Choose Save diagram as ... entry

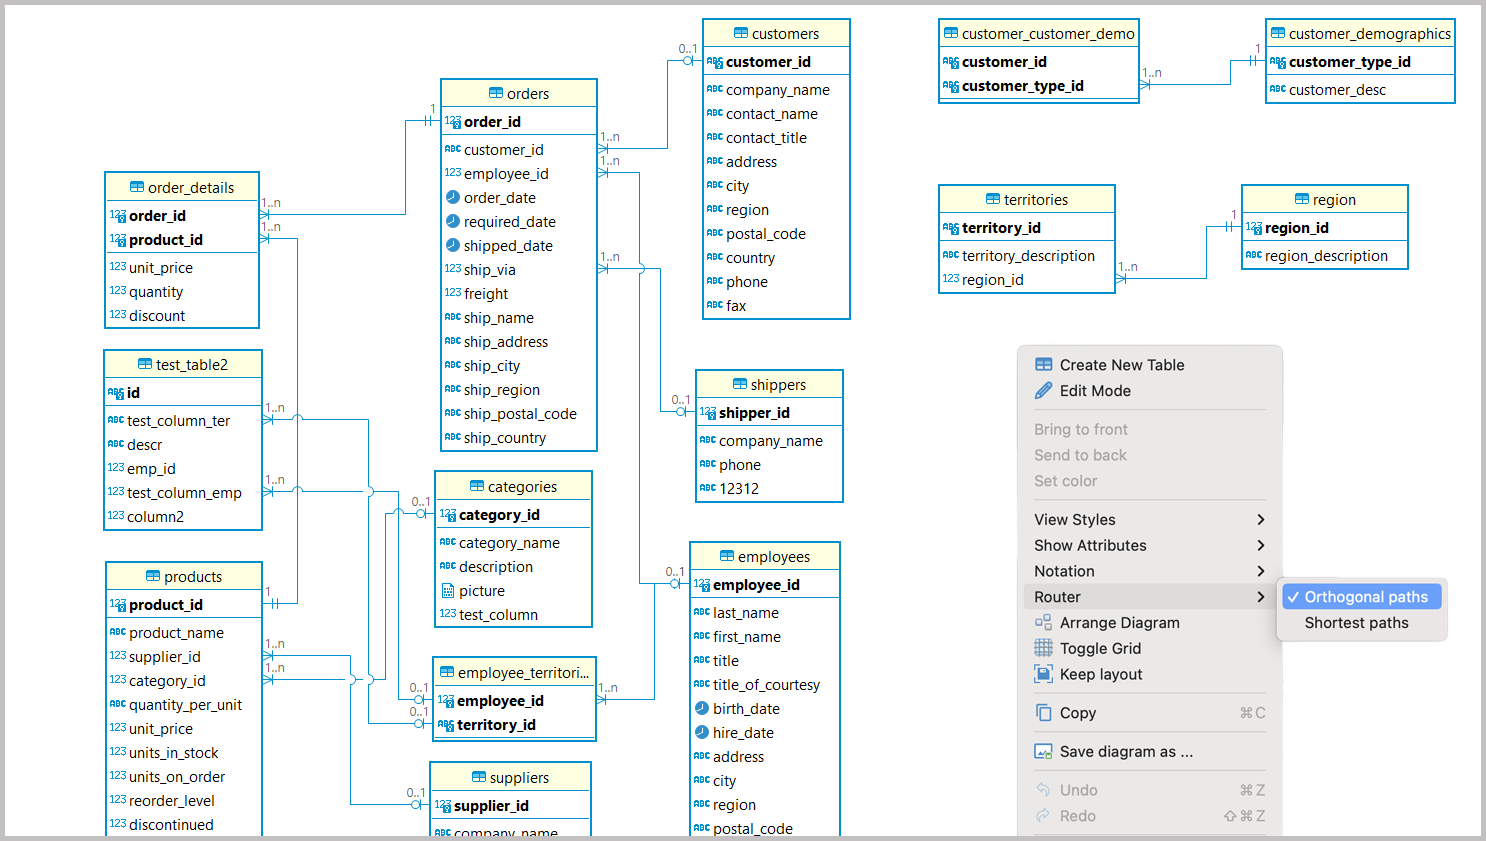click(1126, 752)
